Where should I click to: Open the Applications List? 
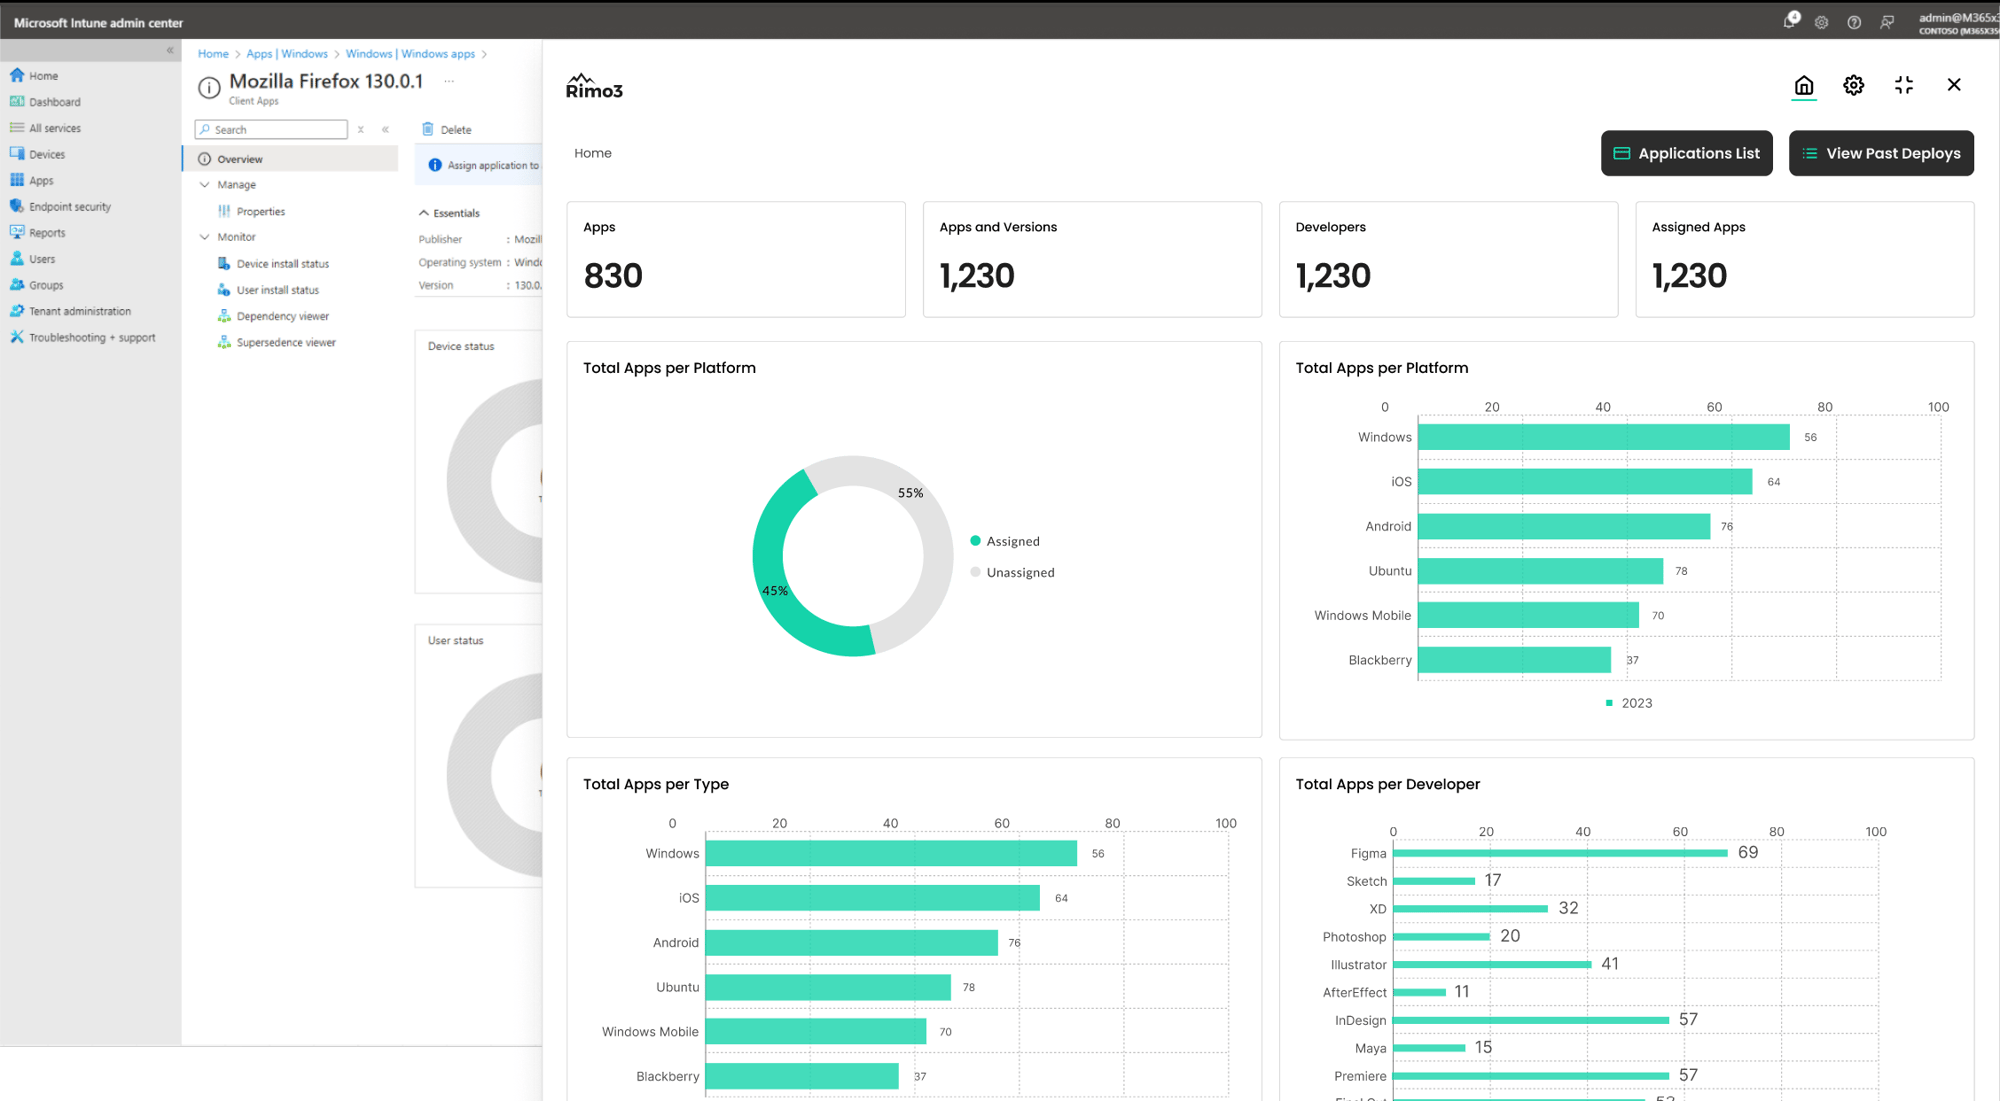click(1686, 153)
